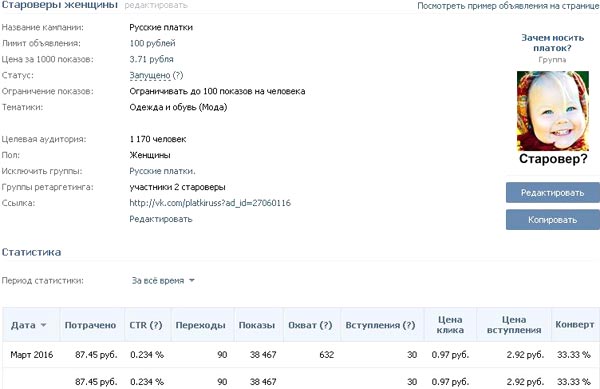Click the 'редактировать' link next to ad title
Viewport: 600px width, 389px height.
click(x=156, y=5)
